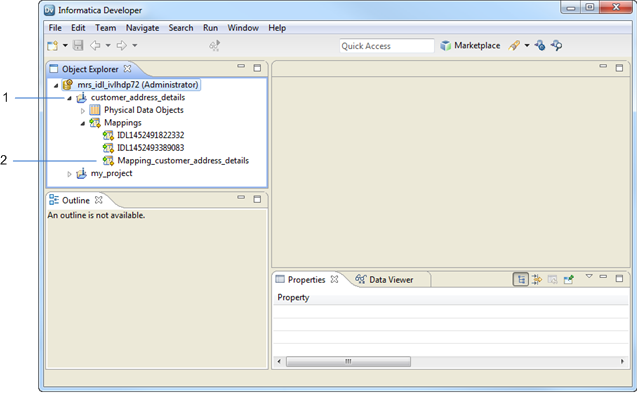Select Mapping_customer_address_details mapping

pos(183,161)
